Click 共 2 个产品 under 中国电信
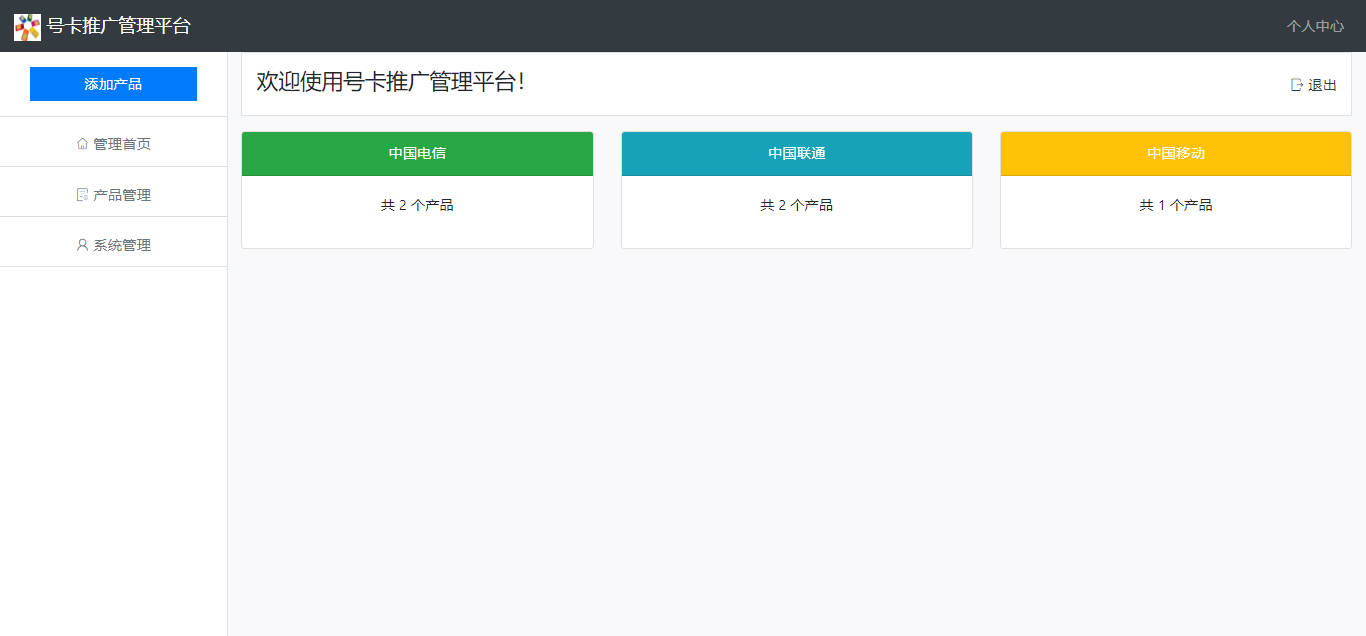Screen dimensions: 1366x636 click(417, 205)
